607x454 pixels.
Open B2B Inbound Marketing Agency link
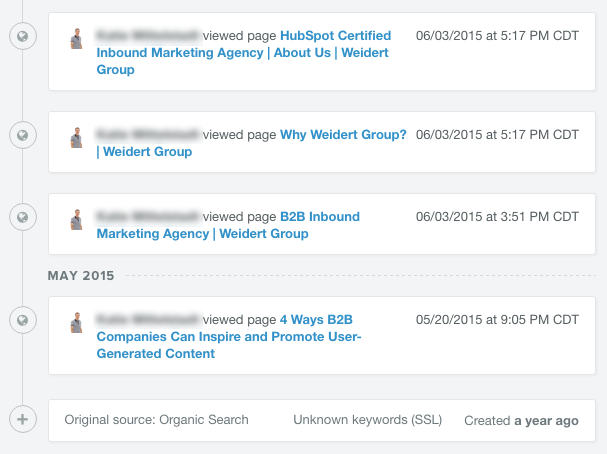pos(228,225)
